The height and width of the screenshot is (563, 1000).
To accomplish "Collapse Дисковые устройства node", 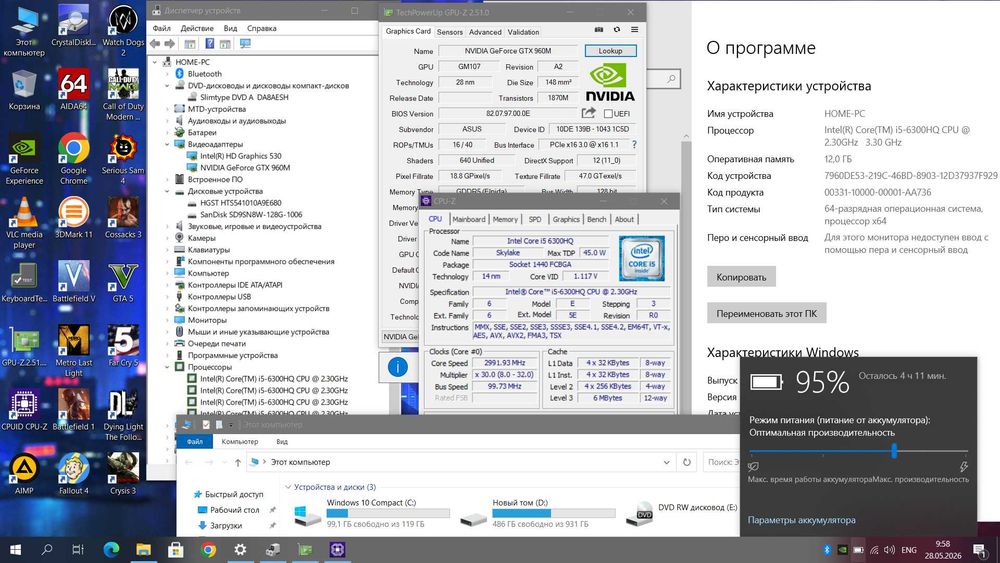I will tap(168, 191).
